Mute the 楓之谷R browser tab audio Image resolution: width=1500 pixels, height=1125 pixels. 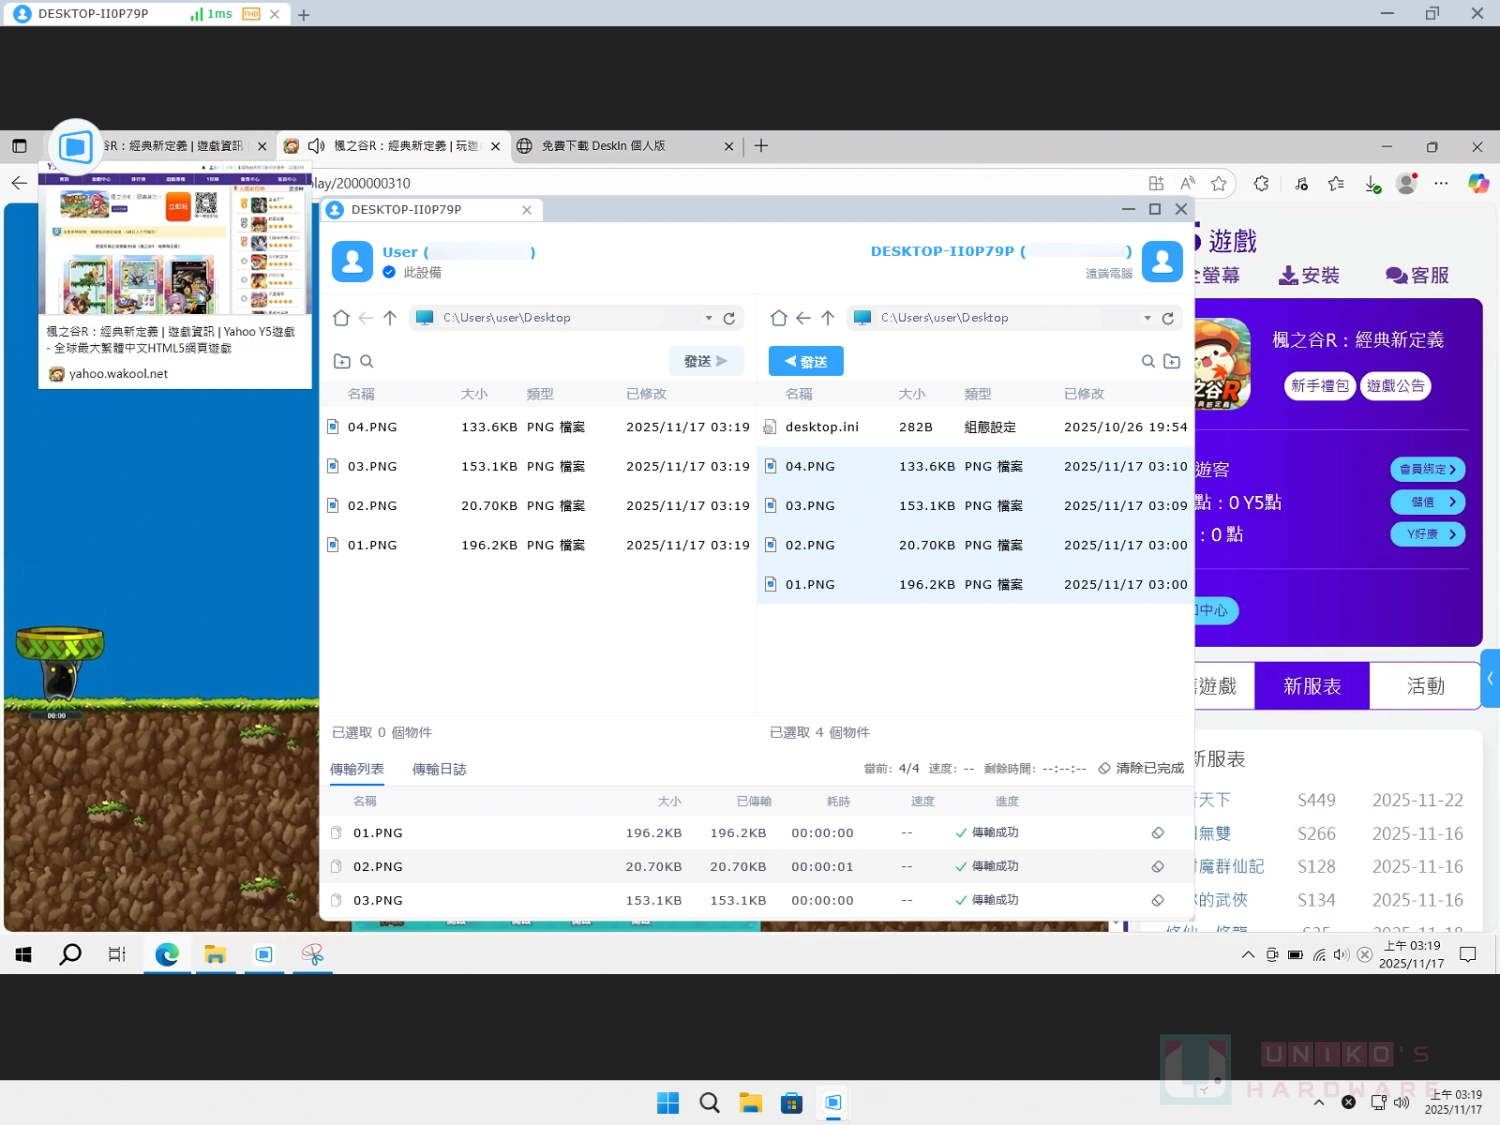click(316, 146)
